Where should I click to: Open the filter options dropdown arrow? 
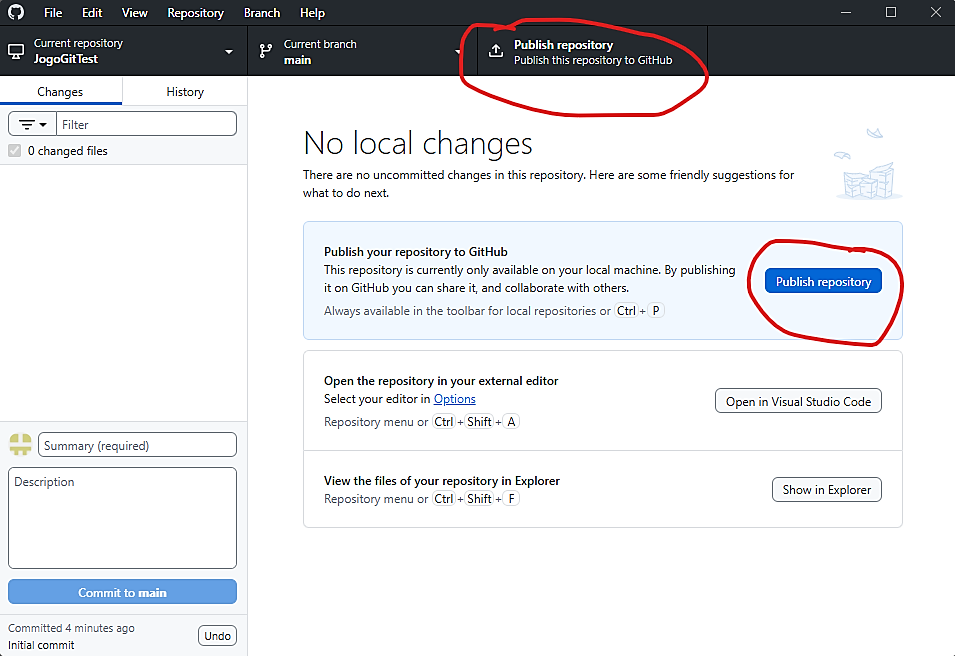tap(43, 125)
